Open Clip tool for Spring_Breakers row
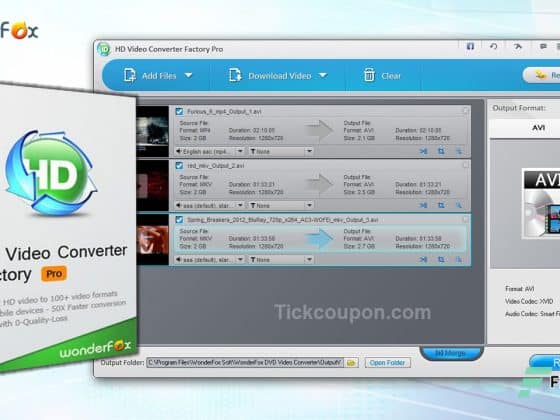Viewport: 560px width, 420px height. 424,259
